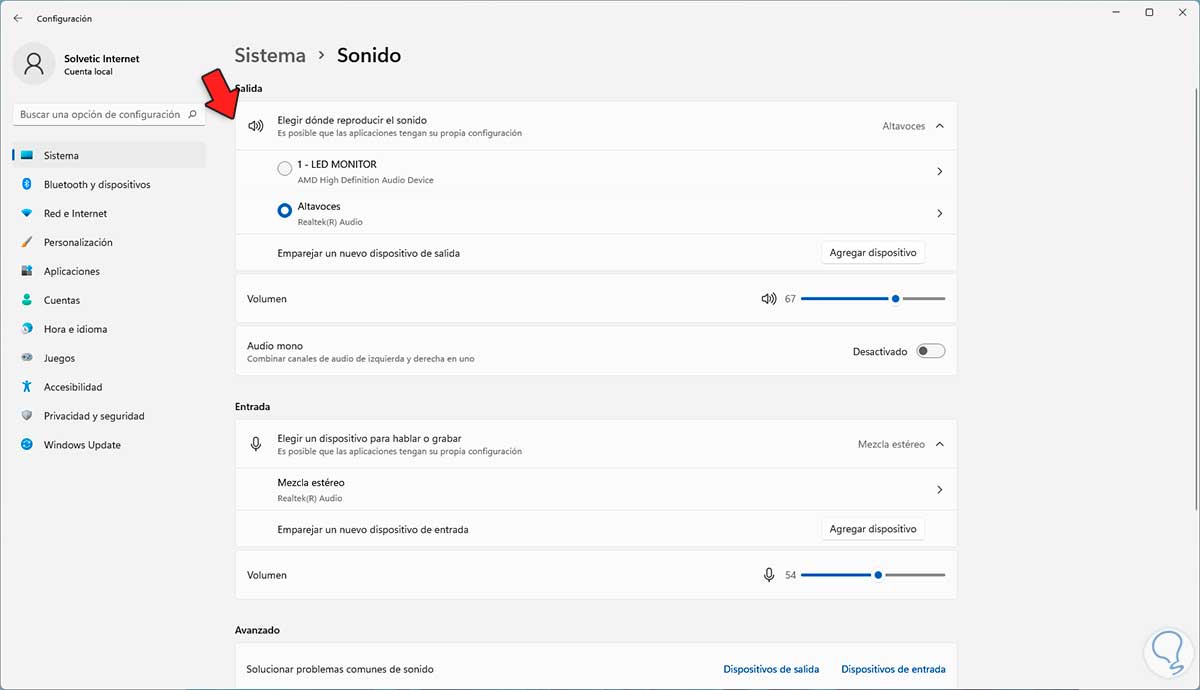Go to Windows Update section

(x=82, y=445)
